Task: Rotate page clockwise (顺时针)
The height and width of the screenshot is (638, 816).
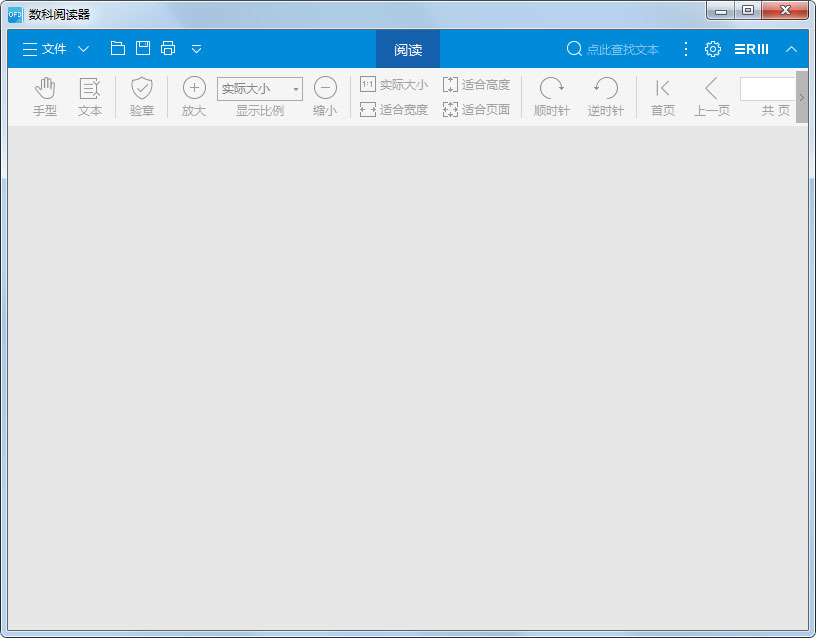Action: pyautogui.click(x=552, y=97)
